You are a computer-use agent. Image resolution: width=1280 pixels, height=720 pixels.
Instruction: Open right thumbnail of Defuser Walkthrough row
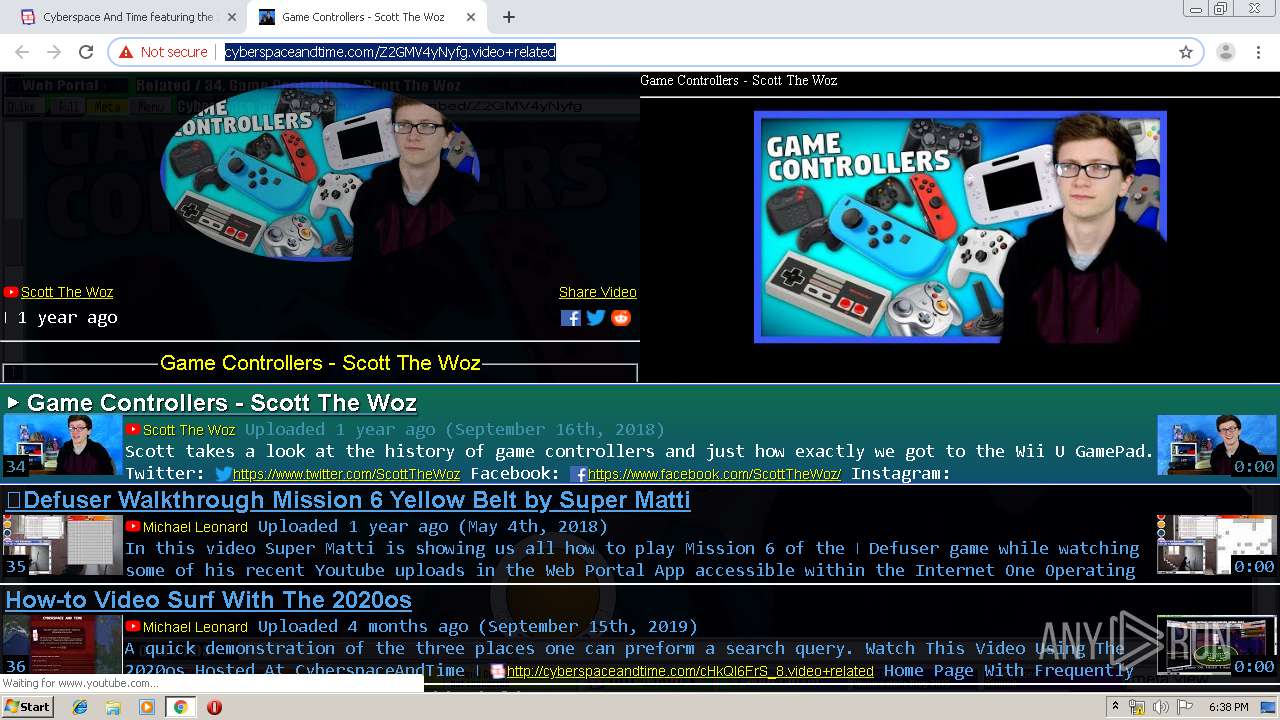[x=1217, y=545]
